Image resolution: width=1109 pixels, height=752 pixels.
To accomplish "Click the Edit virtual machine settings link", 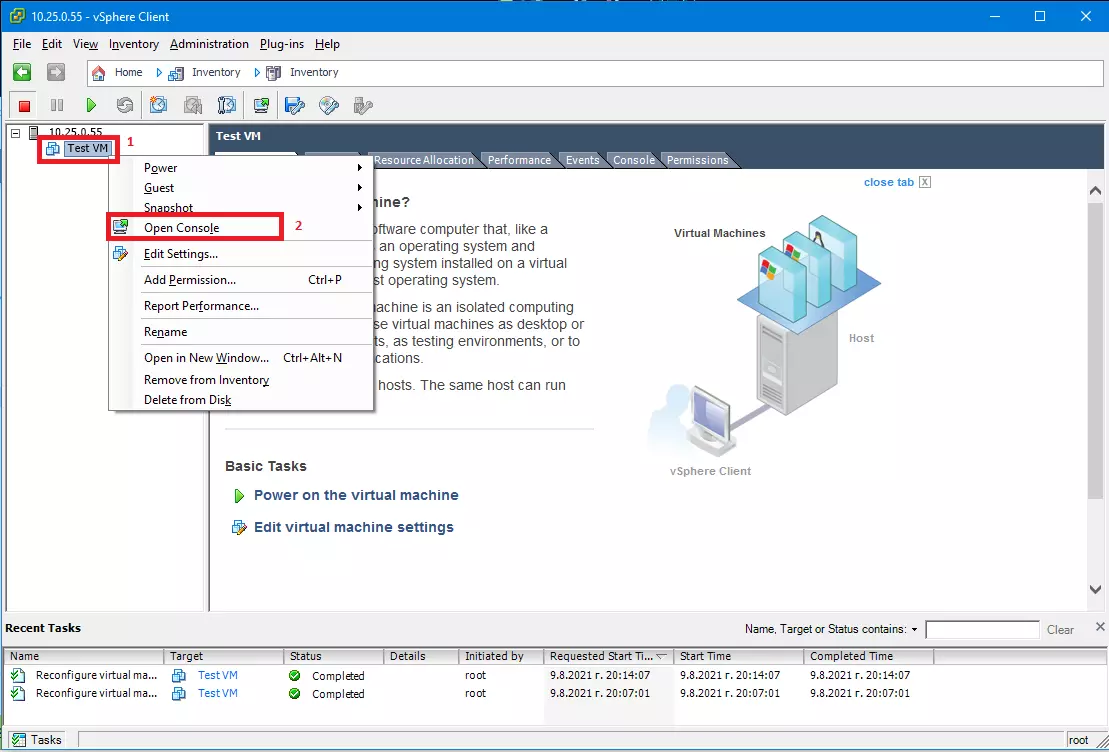I will click(x=354, y=527).
